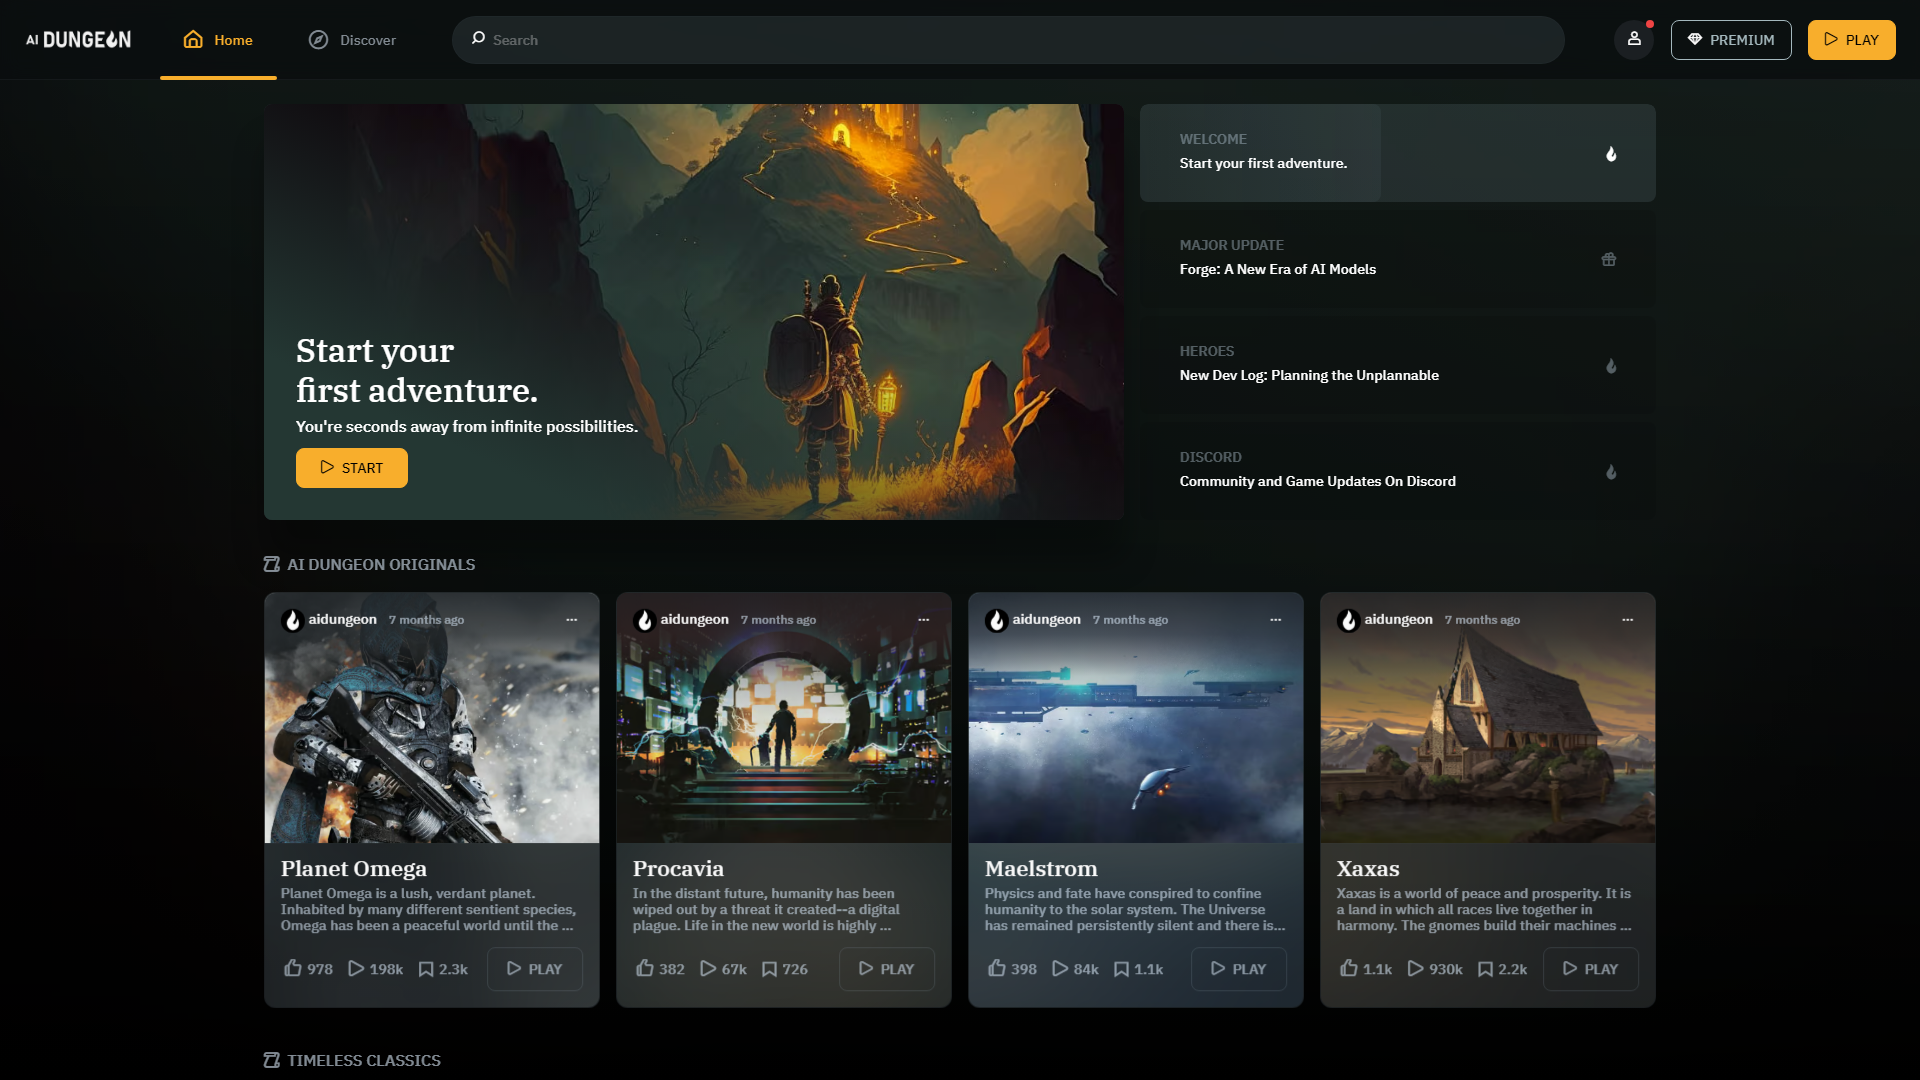Open the Procavia title
This screenshot has height=1080, width=1920.
tap(678, 868)
